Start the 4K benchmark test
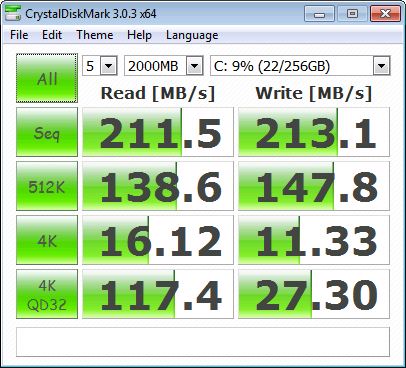The width and height of the screenshot is (406, 368). click(x=47, y=240)
